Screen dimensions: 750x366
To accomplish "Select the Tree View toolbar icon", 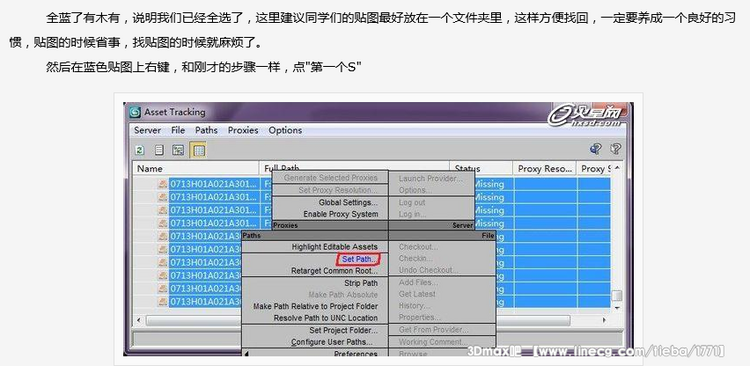I will [178, 150].
